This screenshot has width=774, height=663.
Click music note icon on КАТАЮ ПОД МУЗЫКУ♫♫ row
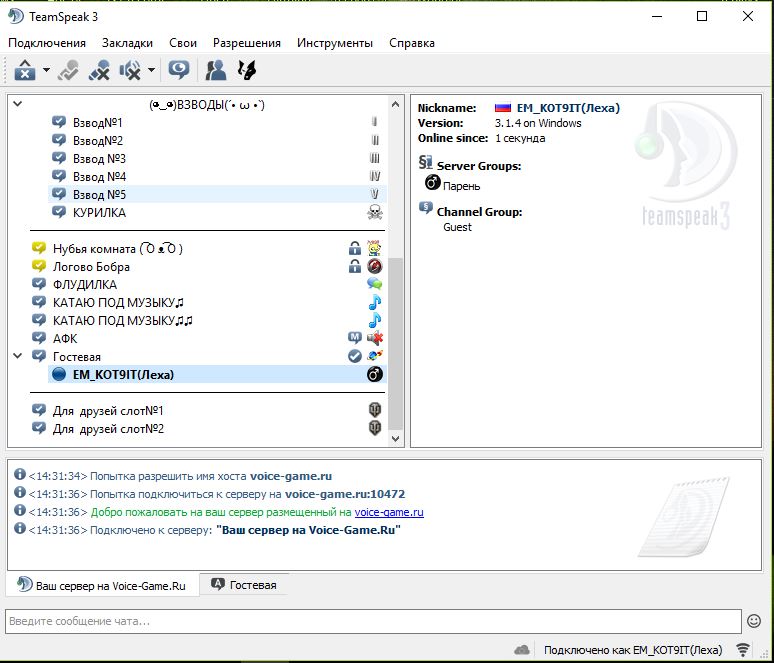pos(375,320)
